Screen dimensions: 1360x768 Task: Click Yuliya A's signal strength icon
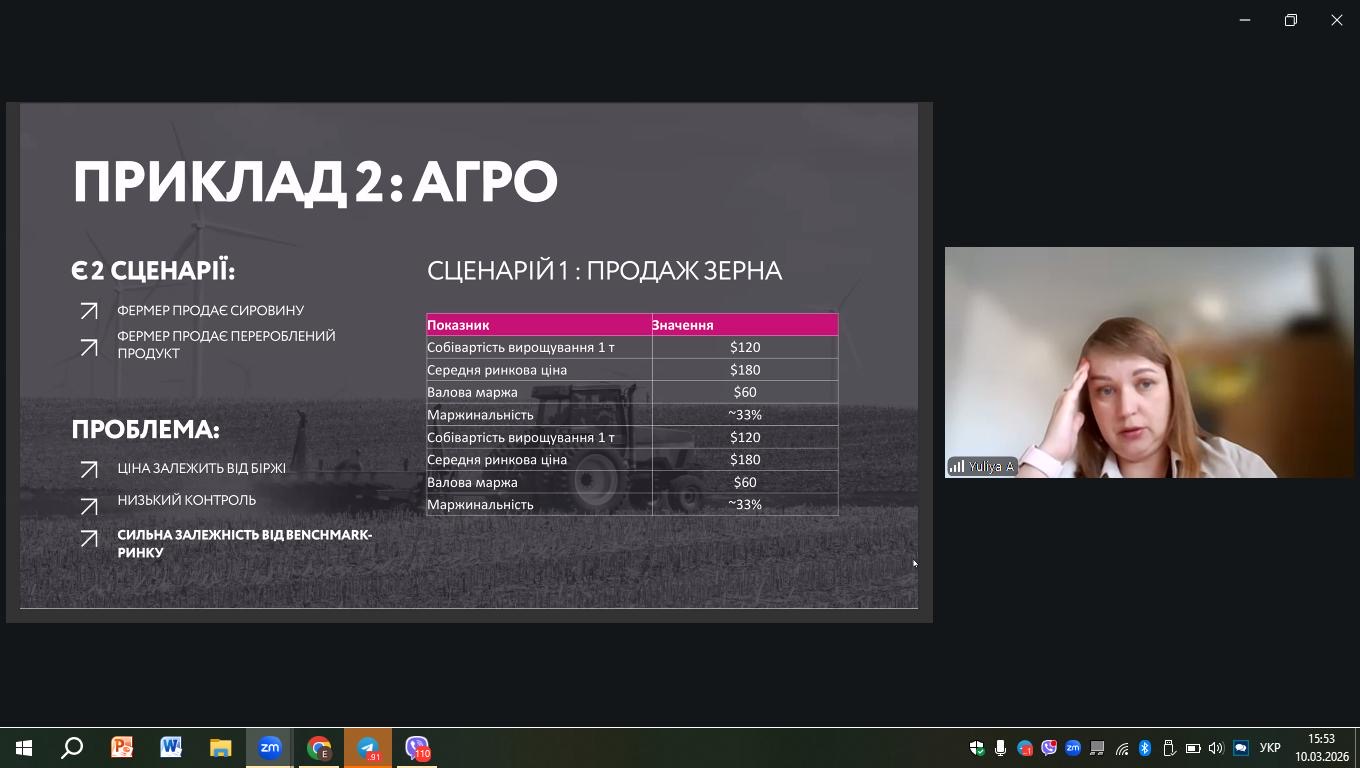pos(957,467)
